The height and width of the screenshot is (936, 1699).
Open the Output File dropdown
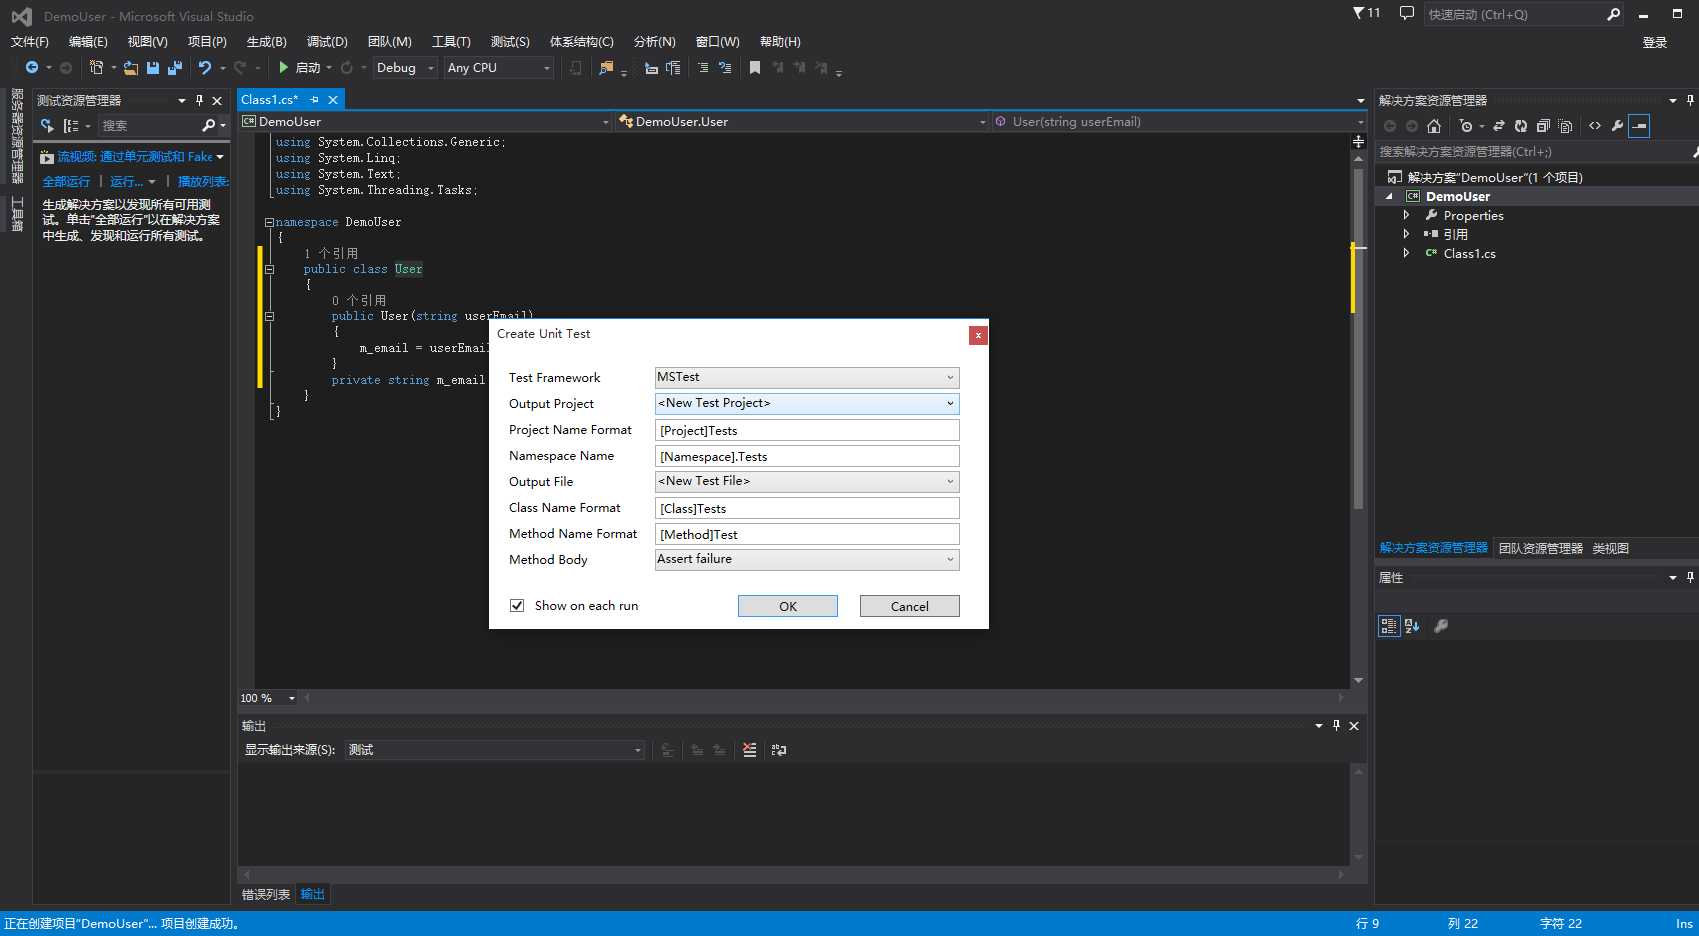(807, 481)
